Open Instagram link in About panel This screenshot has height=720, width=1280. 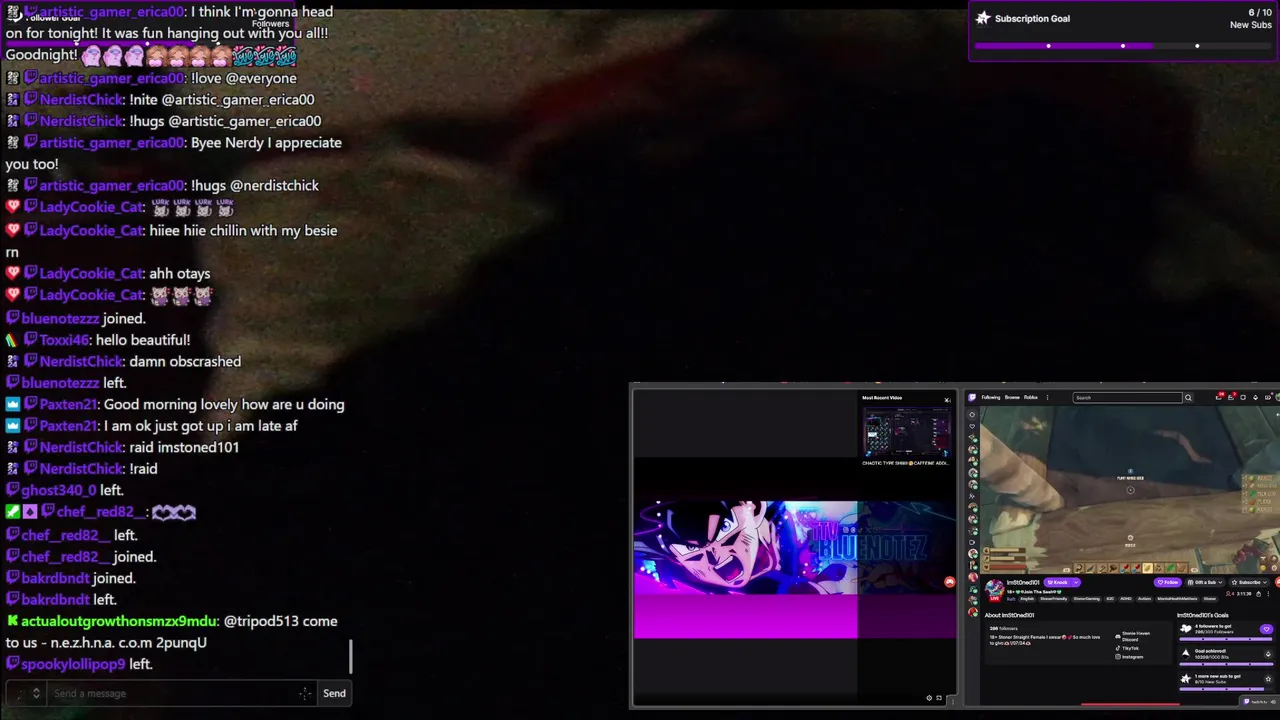(1129, 657)
